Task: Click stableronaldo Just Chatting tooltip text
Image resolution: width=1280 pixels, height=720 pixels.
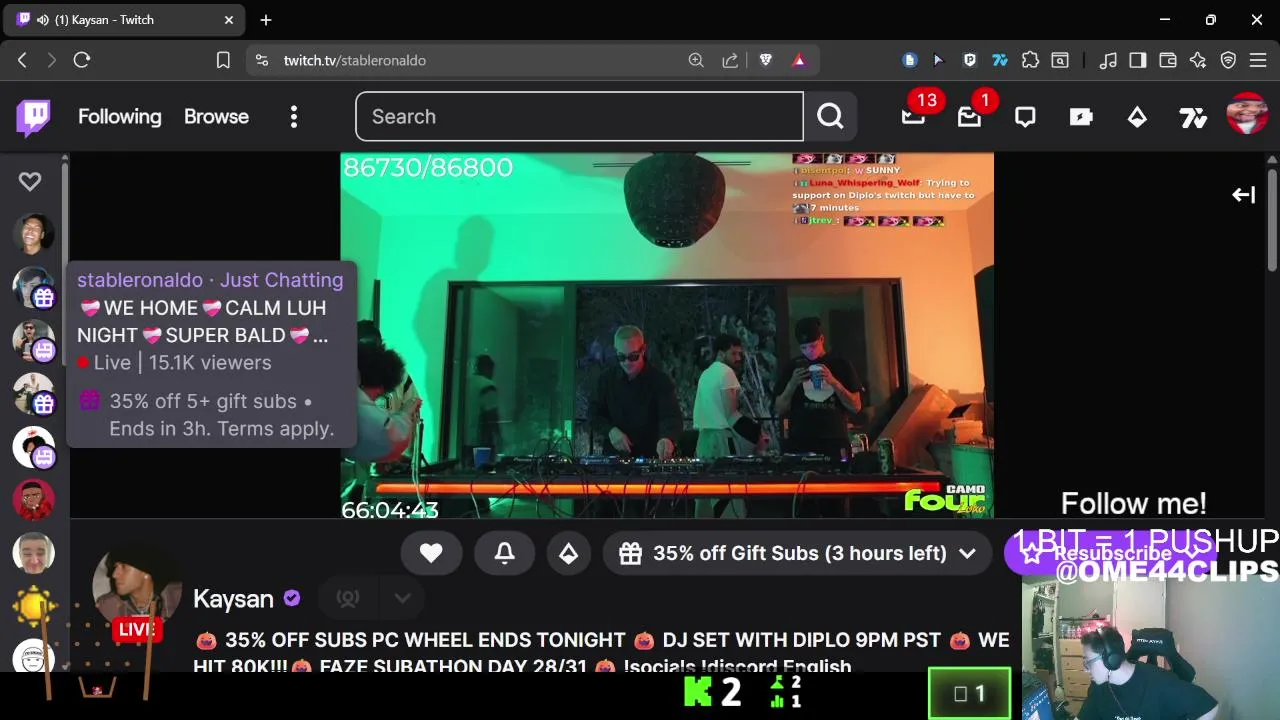Action: click(210, 280)
